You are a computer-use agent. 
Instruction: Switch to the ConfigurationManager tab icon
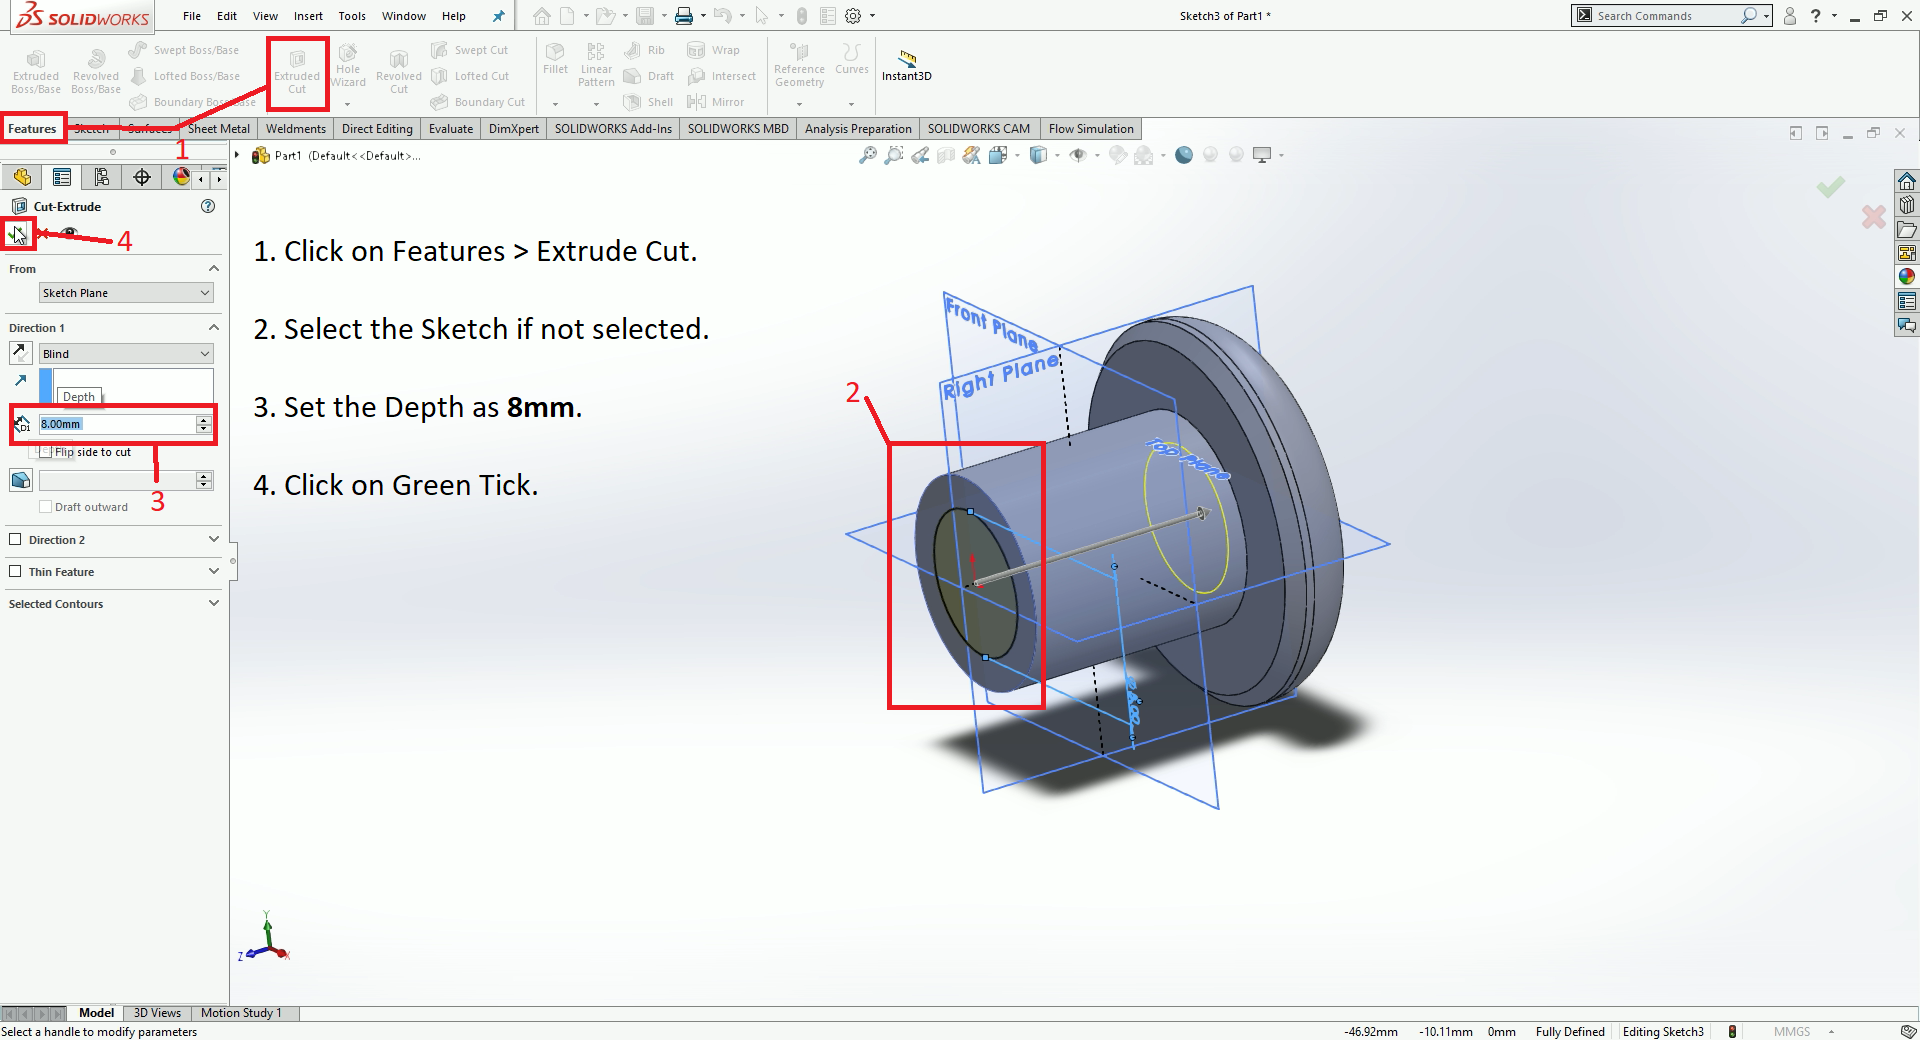(x=101, y=177)
